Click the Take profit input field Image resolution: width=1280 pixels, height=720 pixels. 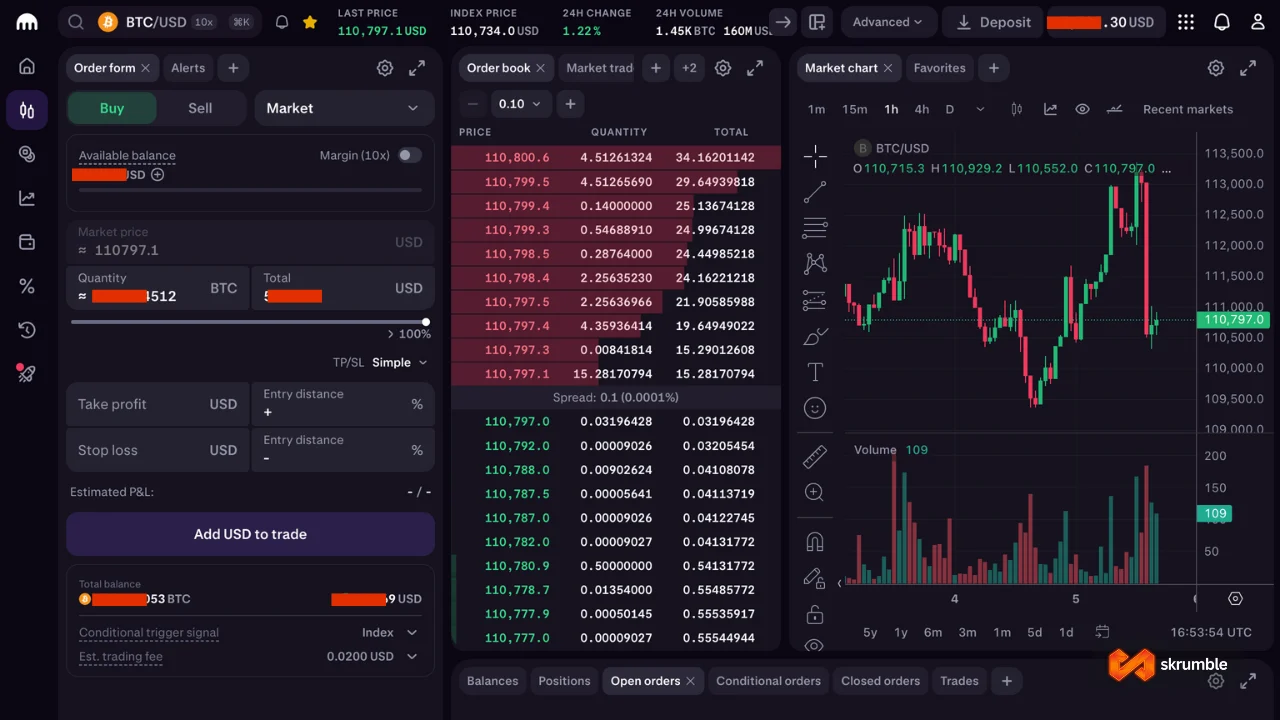[158, 404]
